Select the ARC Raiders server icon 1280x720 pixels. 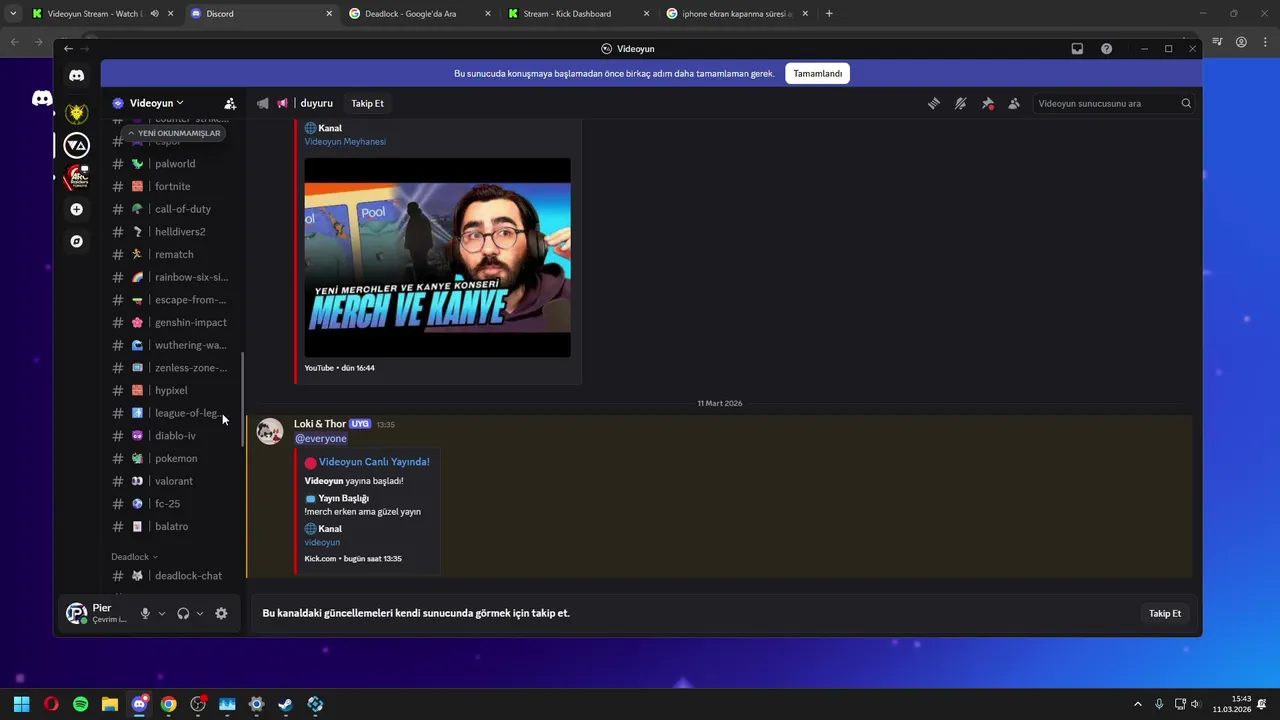77,177
